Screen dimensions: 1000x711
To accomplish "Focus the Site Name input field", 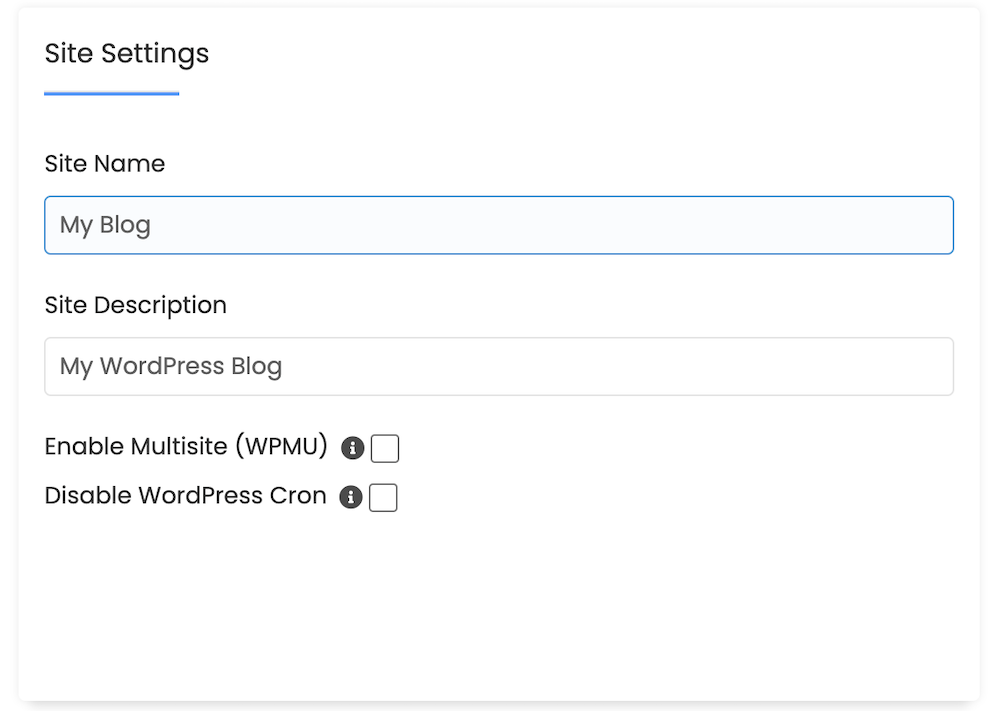I will 499,225.
